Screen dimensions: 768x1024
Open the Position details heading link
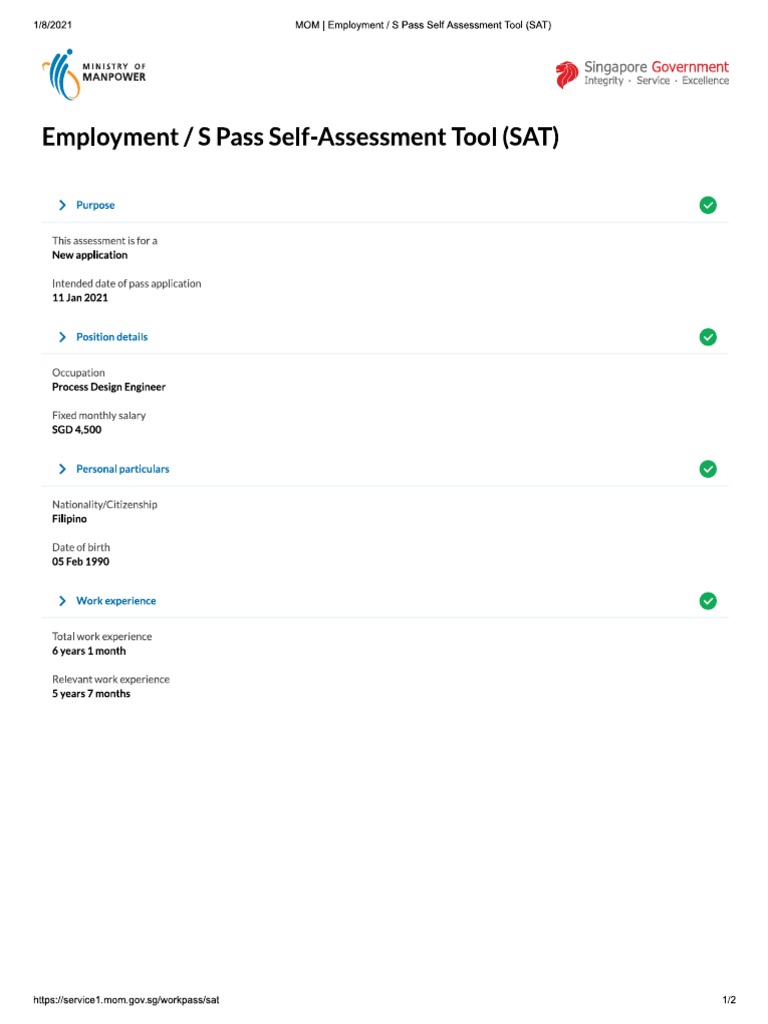point(112,337)
